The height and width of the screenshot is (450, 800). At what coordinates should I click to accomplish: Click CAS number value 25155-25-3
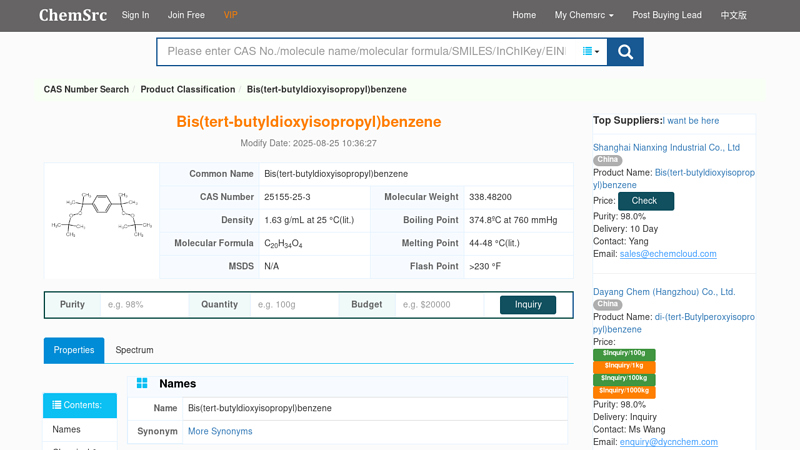[287, 197]
